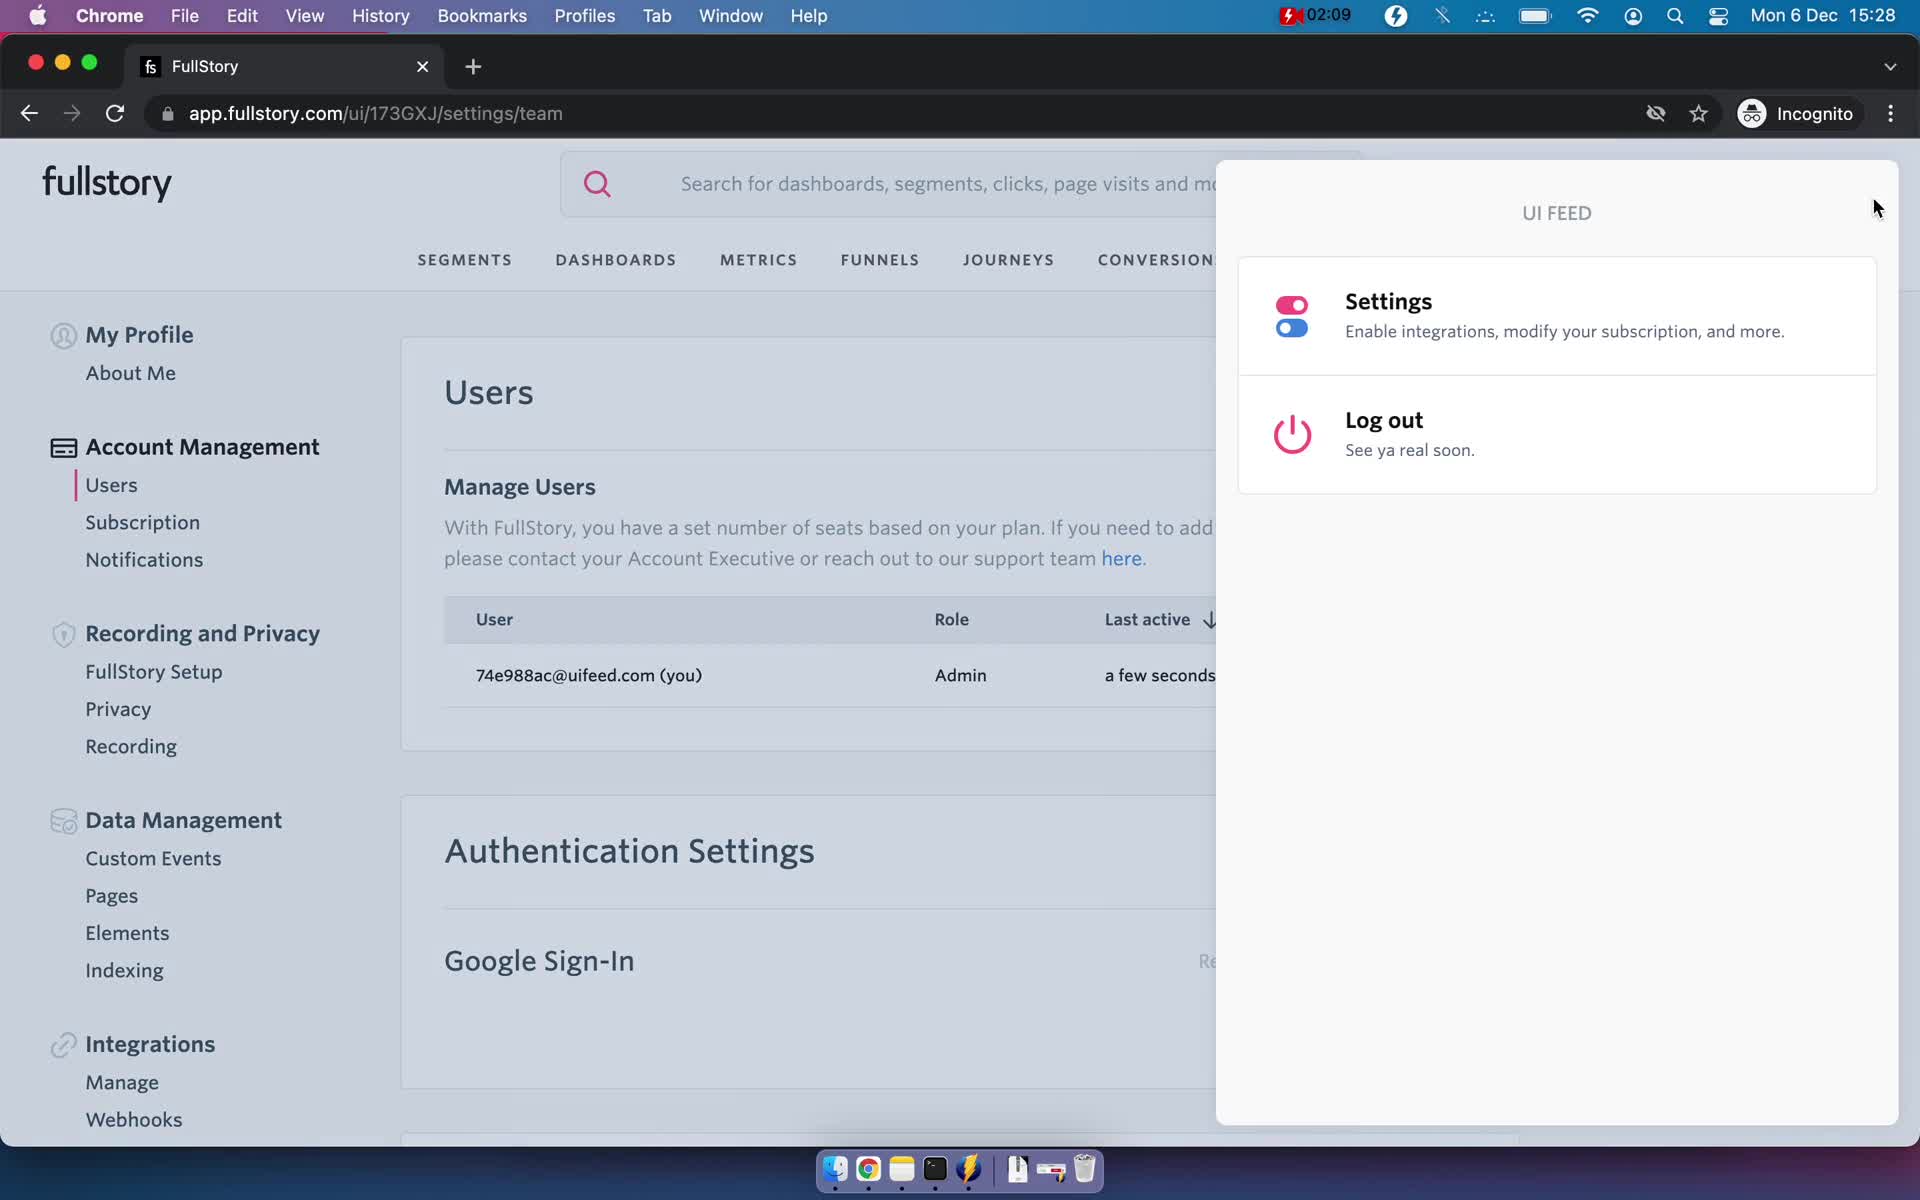Open Manage integrations
The image size is (1920, 1200).
tap(122, 1082)
